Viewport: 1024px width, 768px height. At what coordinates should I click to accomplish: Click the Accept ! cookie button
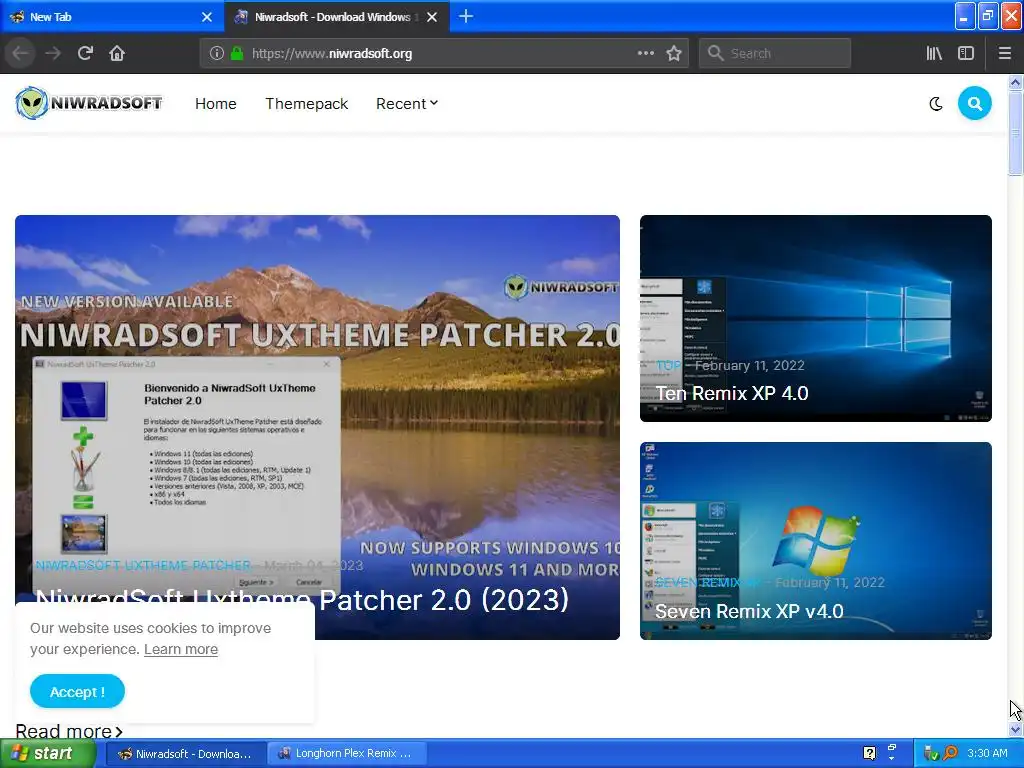click(x=77, y=692)
